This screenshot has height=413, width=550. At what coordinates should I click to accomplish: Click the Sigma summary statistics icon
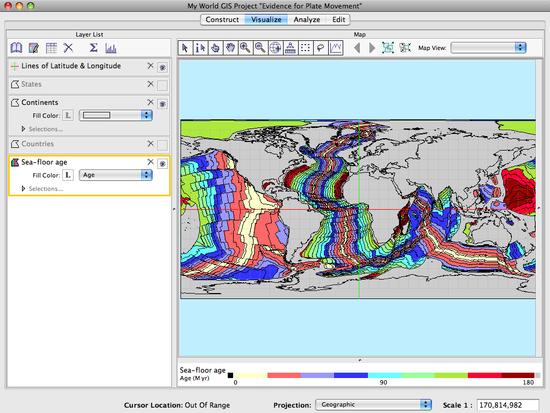[x=93, y=48]
